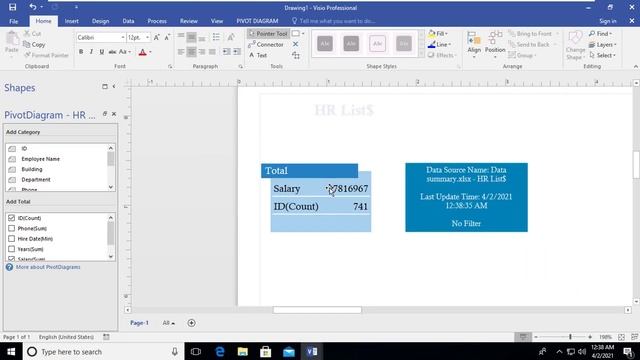640x360 pixels.
Task: Open the Font name dropdown
Action: coord(122,38)
